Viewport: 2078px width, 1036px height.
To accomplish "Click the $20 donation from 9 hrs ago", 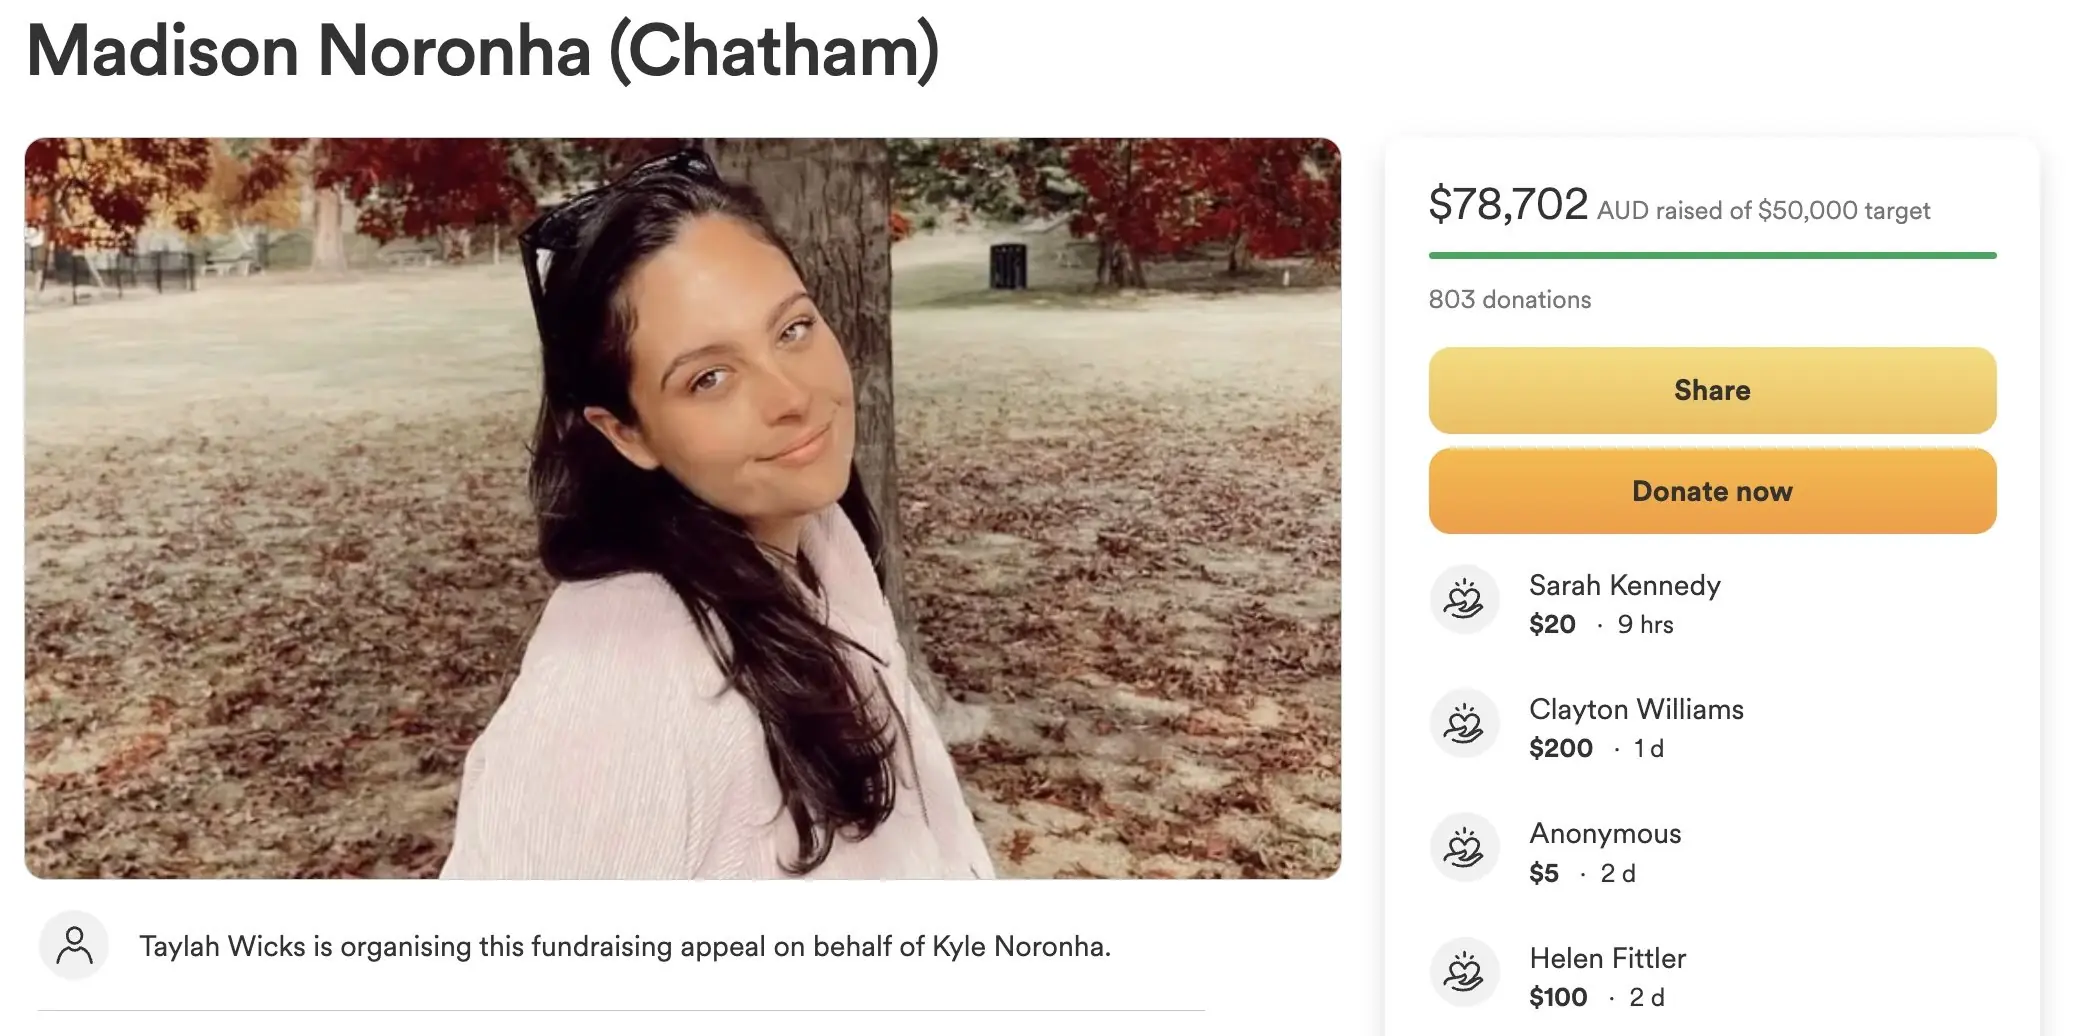I will pyautogui.click(x=1551, y=624).
